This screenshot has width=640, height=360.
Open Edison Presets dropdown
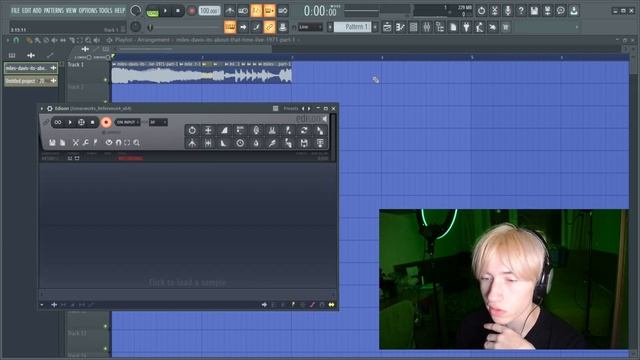(x=291, y=109)
